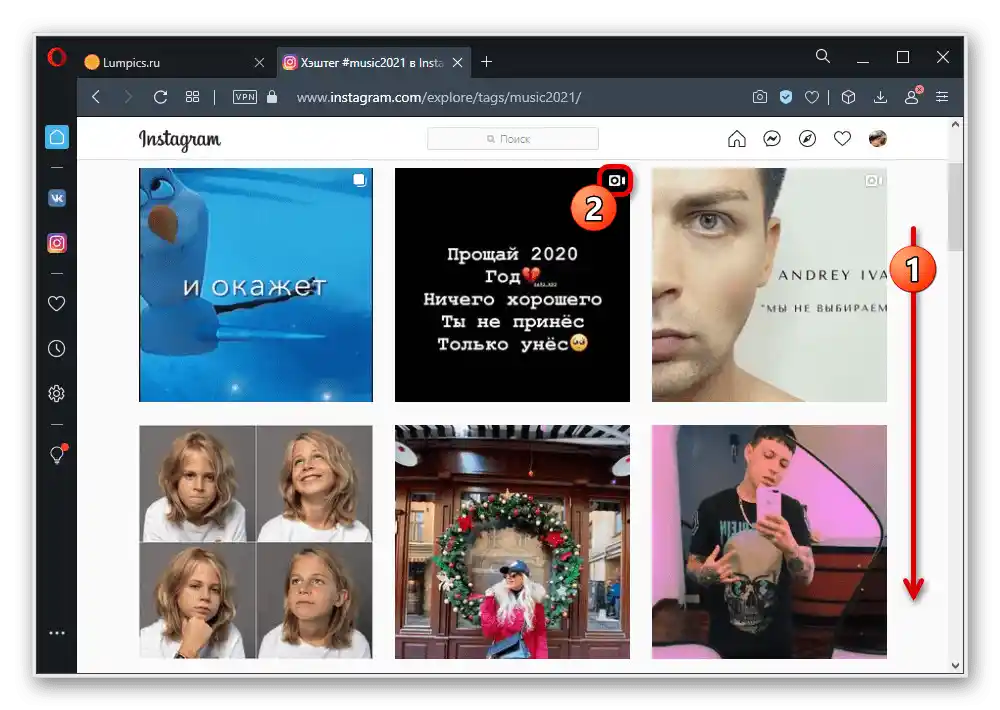Open the tab tiling grid panel
Viewport: 1000px width, 710px height.
[192, 97]
